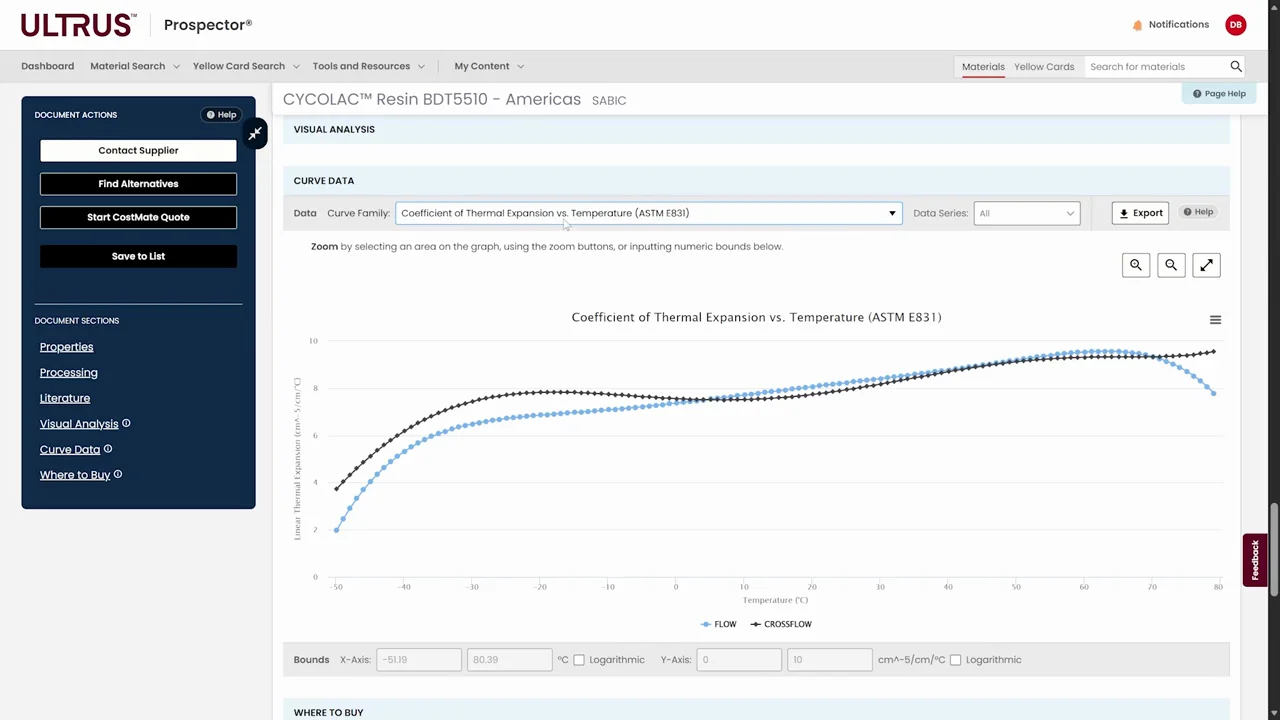Expand the My Content menu
This screenshot has width=1280, height=720.
pyautogui.click(x=489, y=66)
